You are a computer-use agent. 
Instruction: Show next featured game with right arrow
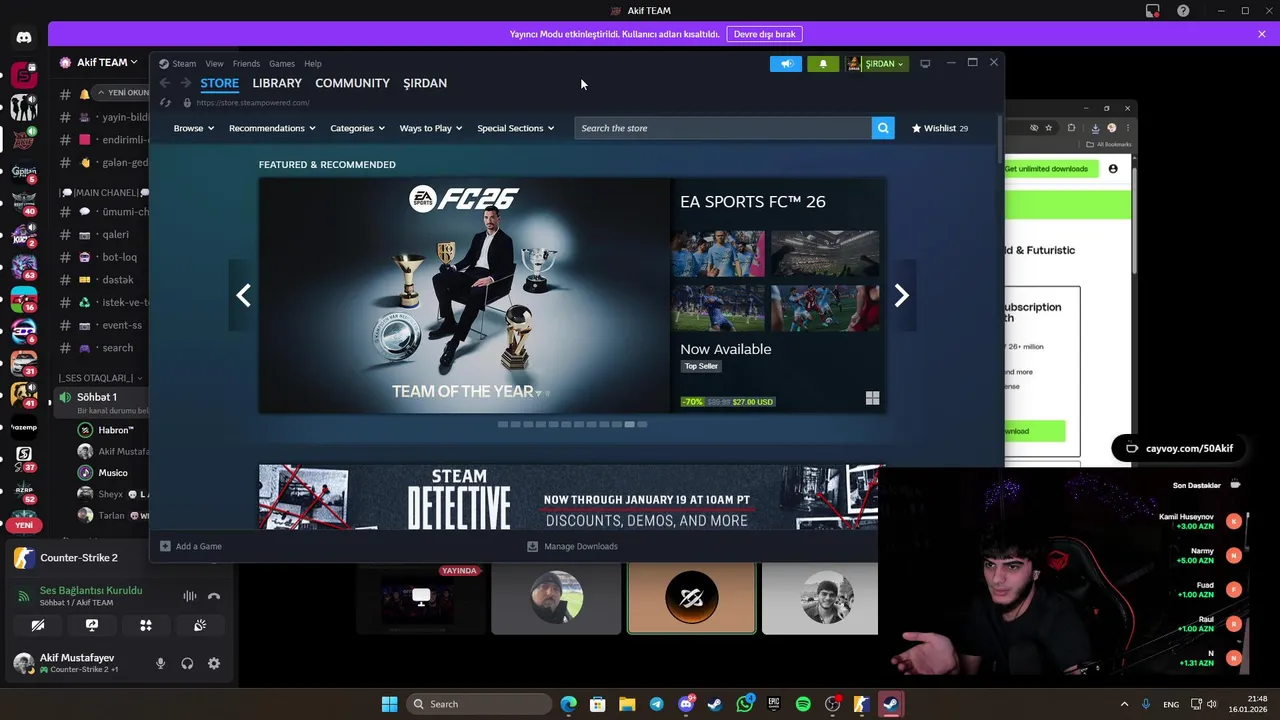pos(901,295)
